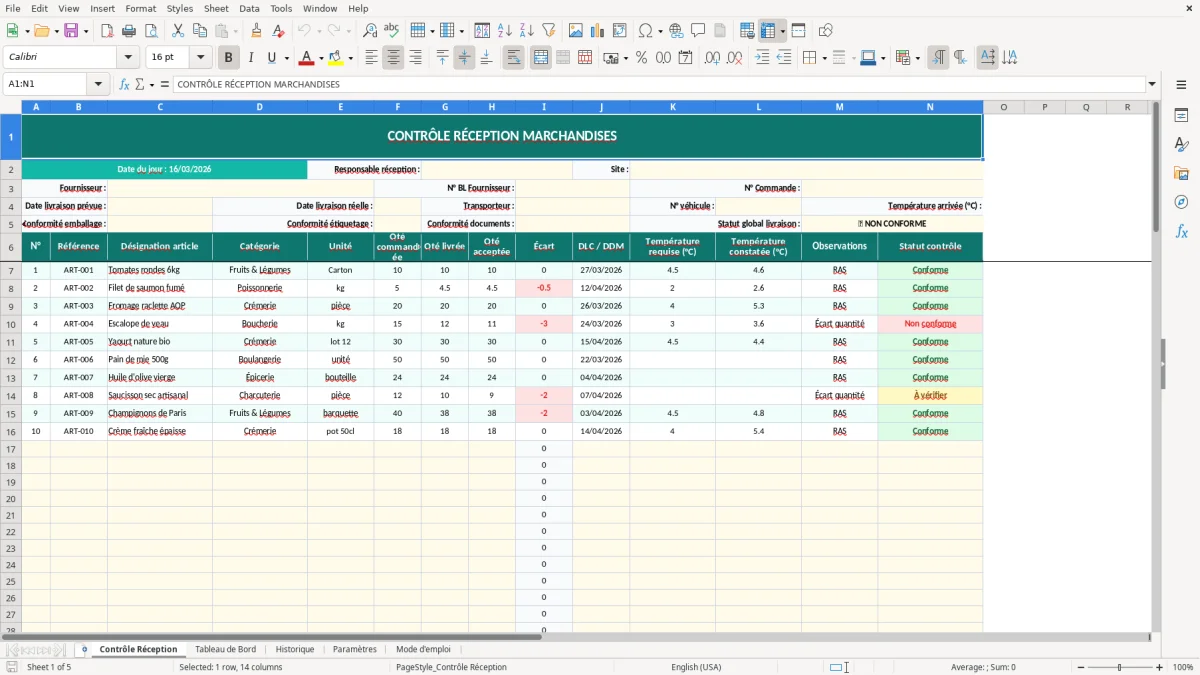
Task: Adjust the zoom slider
Action: point(1119,667)
